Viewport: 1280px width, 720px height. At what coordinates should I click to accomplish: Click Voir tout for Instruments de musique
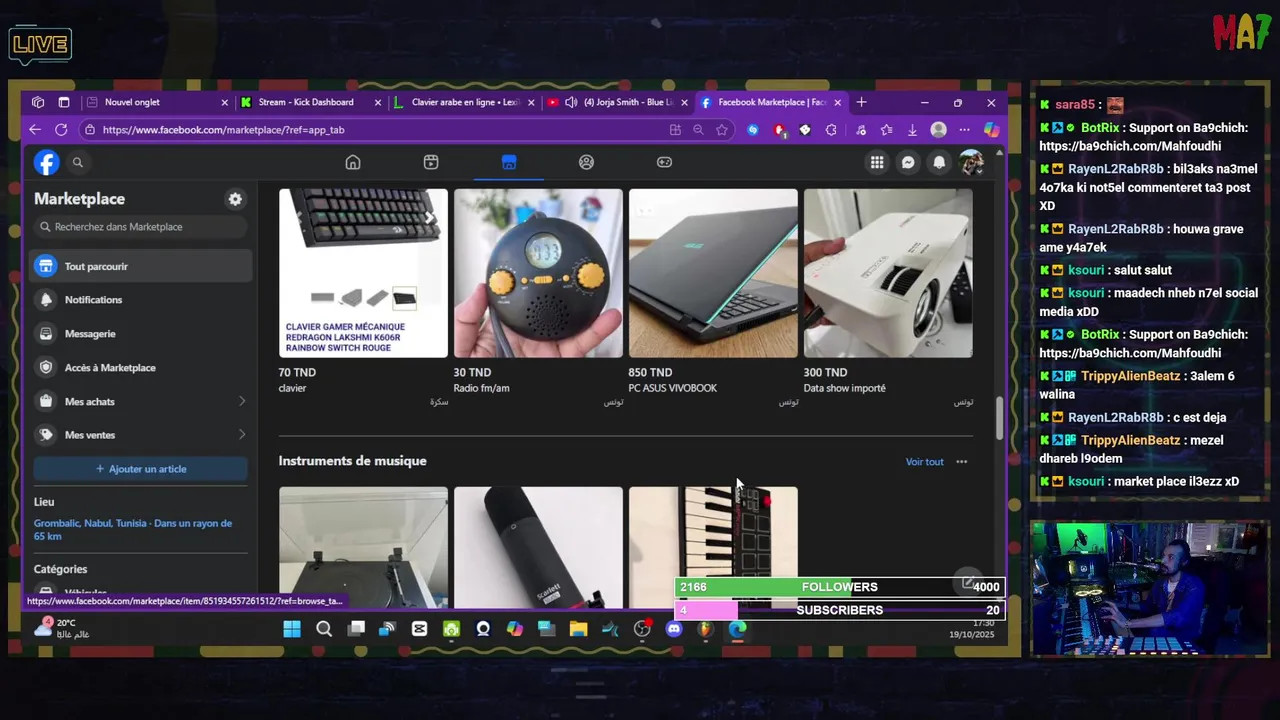[x=924, y=462]
